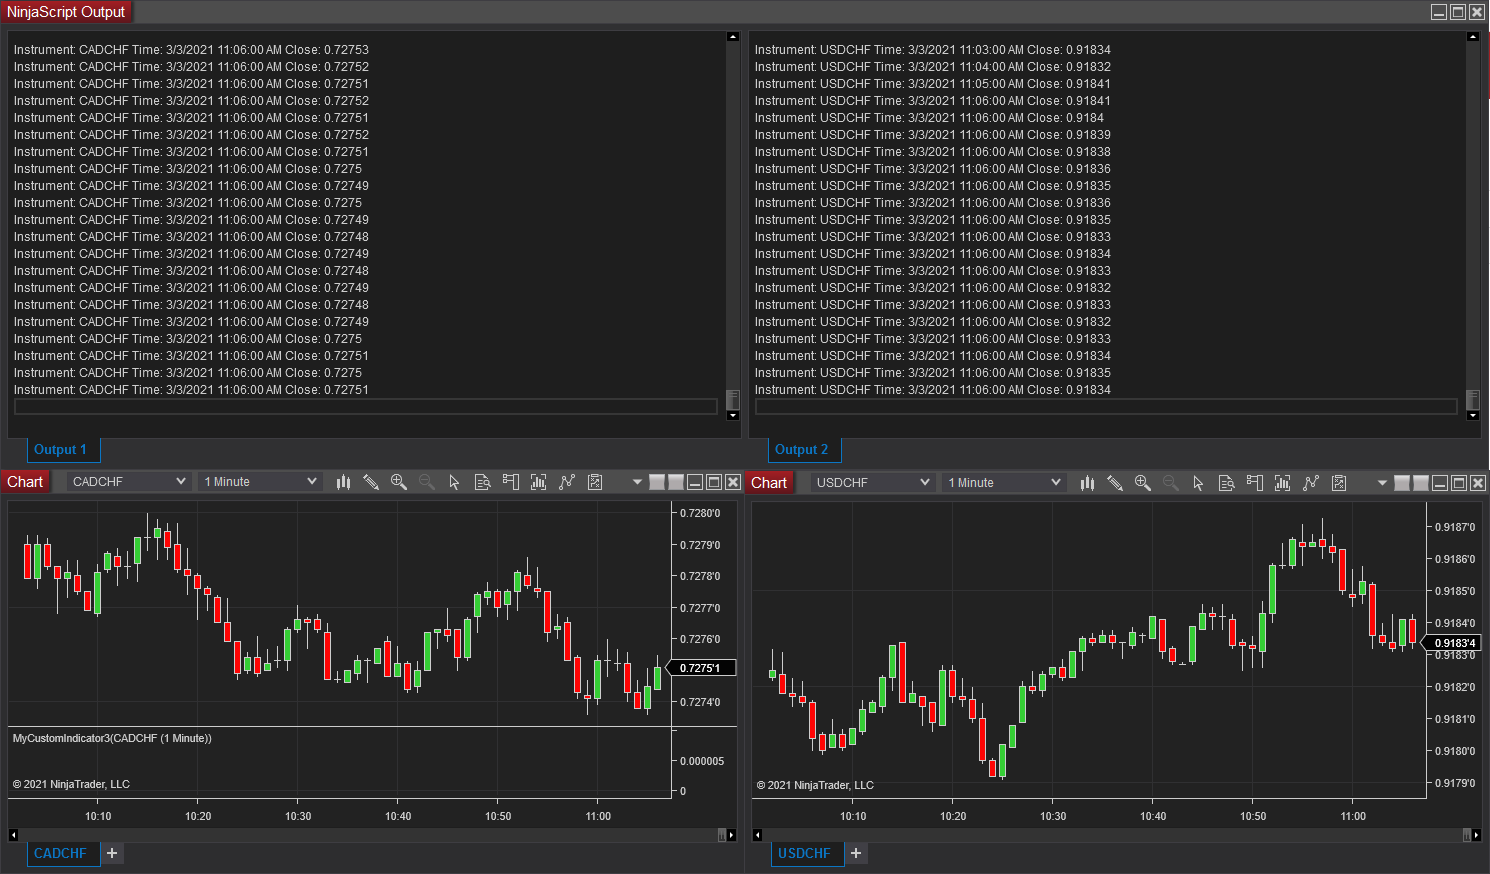Open drawing tools pencil in USDCHF chart
1490x874 pixels.
[x=1115, y=483]
